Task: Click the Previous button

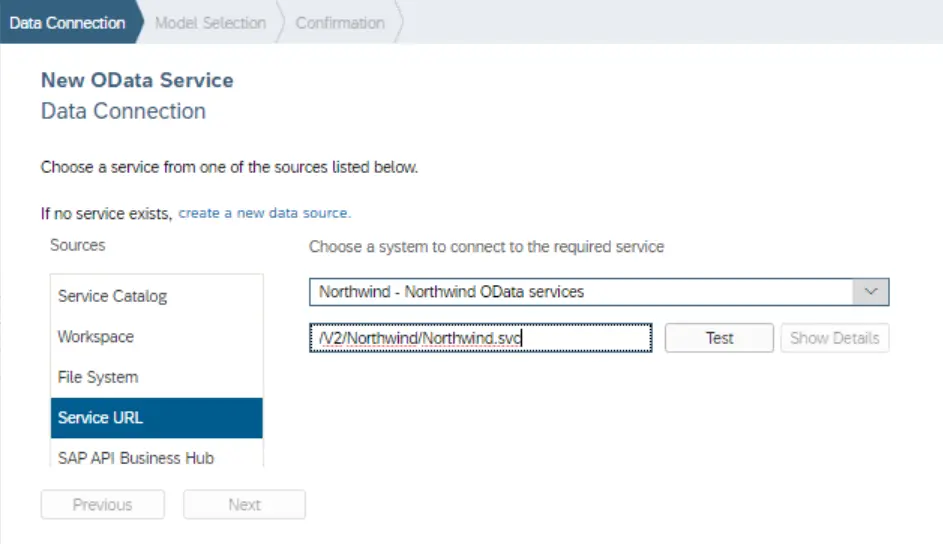Action: (102, 505)
